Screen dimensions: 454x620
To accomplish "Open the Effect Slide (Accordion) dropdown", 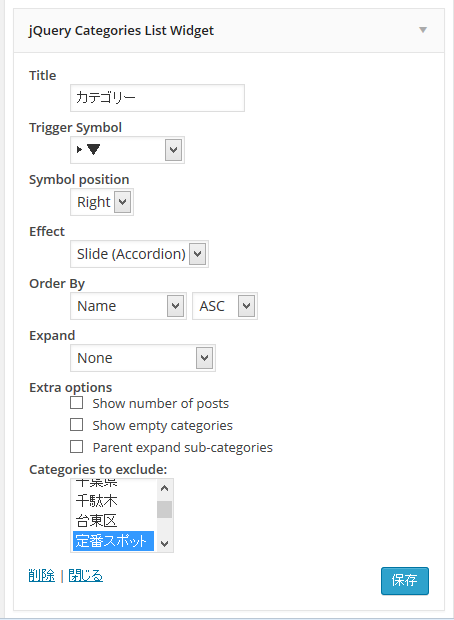I will coord(139,254).
